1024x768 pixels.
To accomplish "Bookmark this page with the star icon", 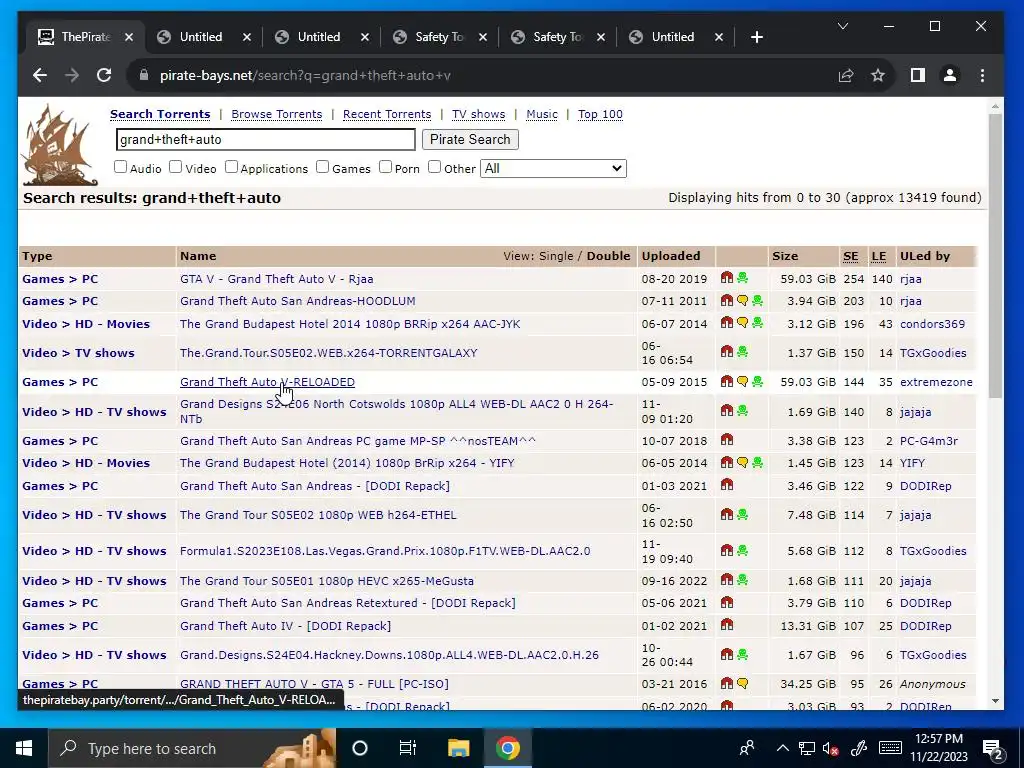I will (878, 75).
